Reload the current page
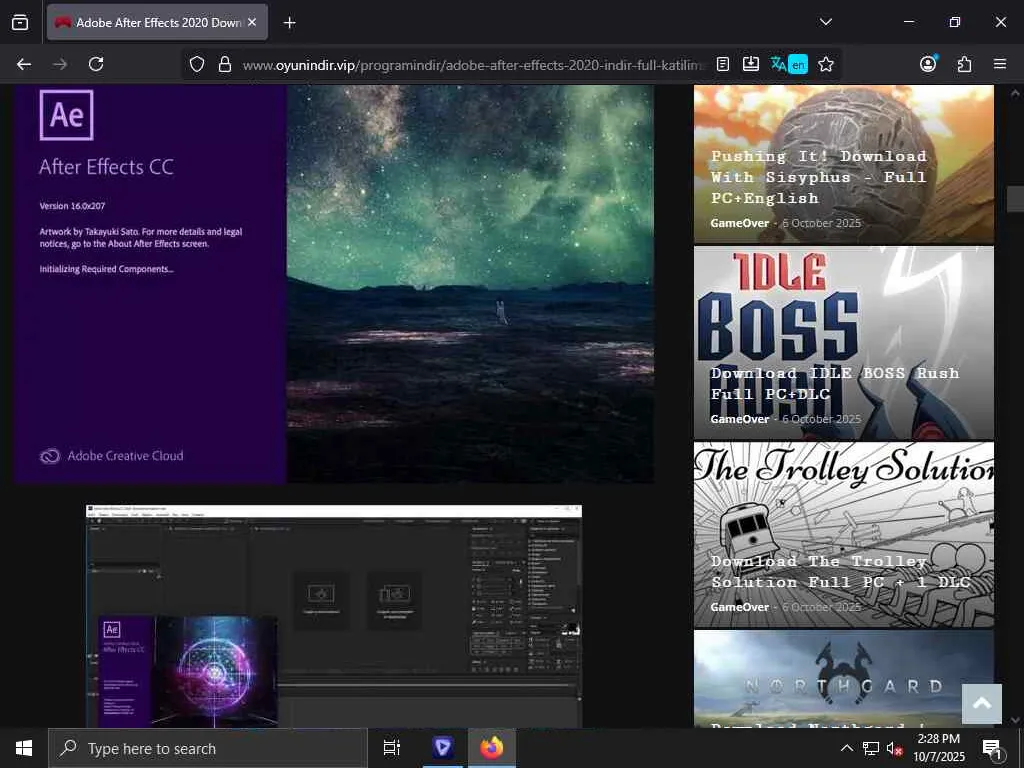 (x=96, y=64)
